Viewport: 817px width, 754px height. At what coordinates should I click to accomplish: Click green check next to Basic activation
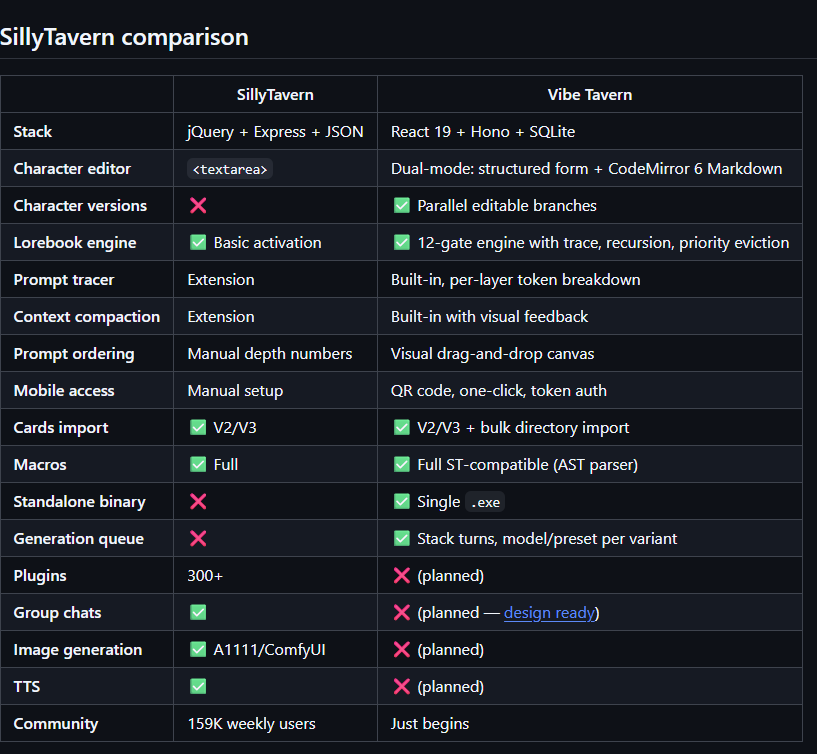[198, 242]
